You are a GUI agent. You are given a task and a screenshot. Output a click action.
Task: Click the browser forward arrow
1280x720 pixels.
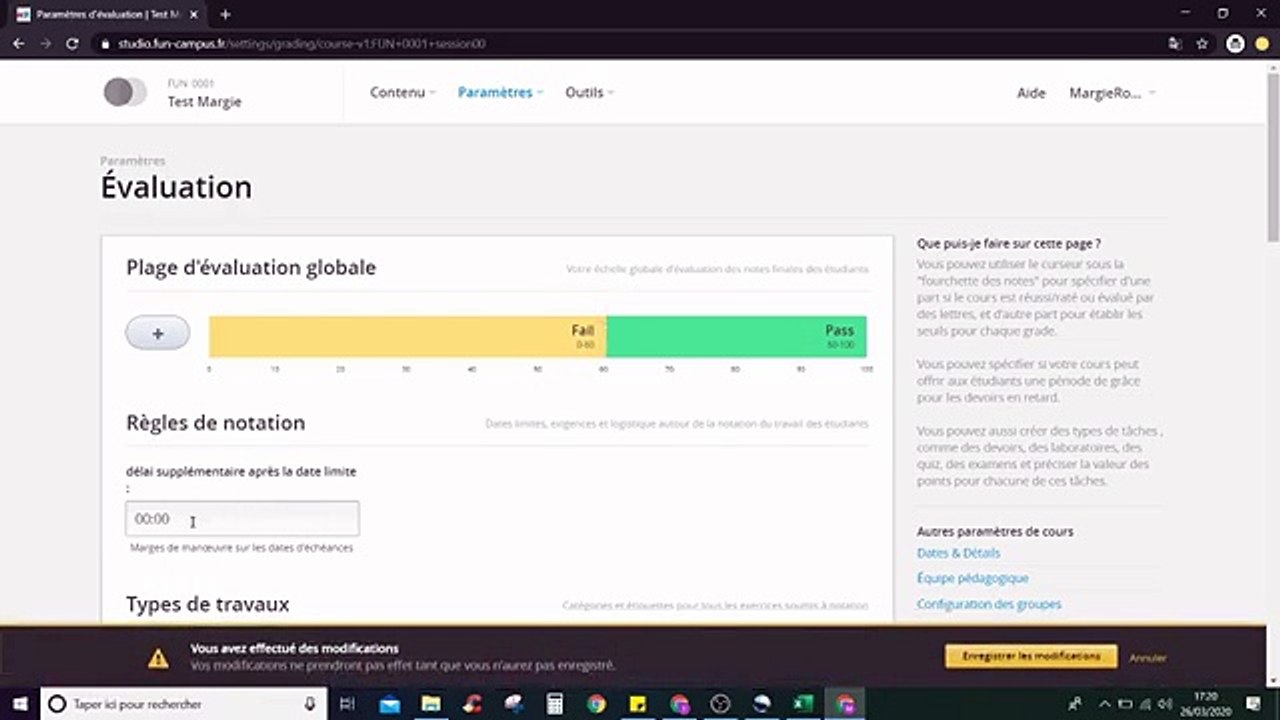45,44
